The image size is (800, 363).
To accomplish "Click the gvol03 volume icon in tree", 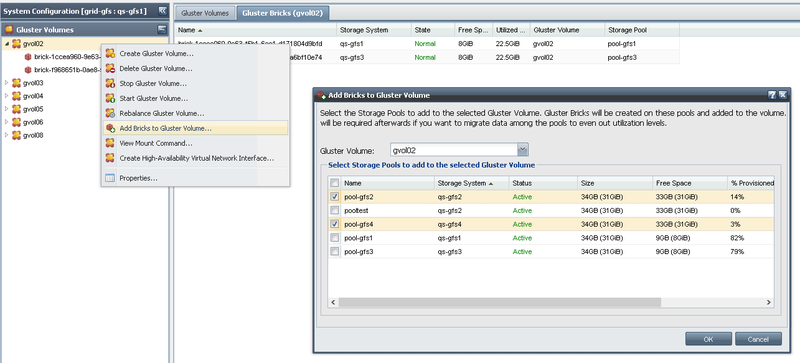I will coord(16,83).
